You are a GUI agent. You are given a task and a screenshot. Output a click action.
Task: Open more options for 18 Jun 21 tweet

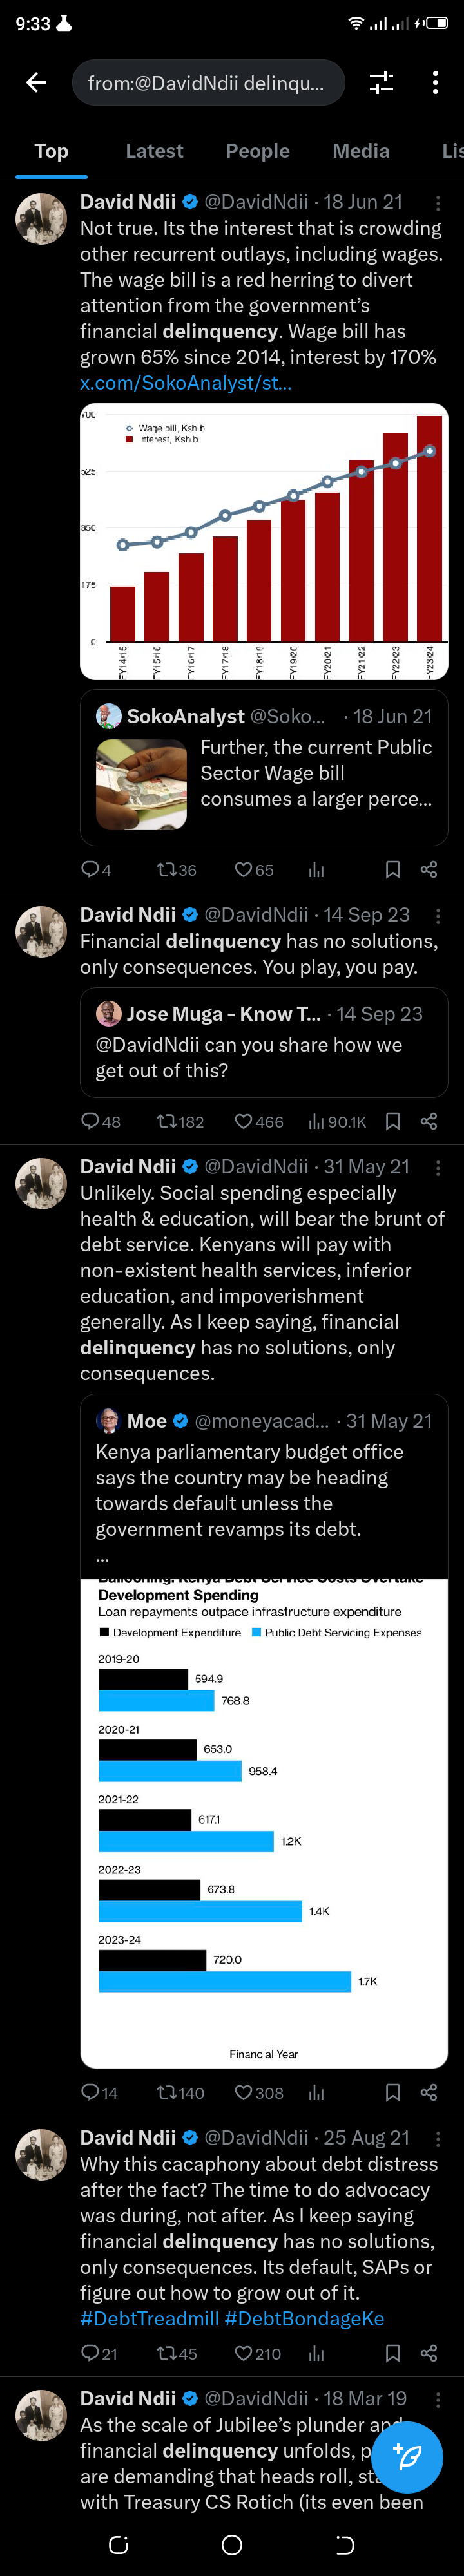tap(437, 203)
